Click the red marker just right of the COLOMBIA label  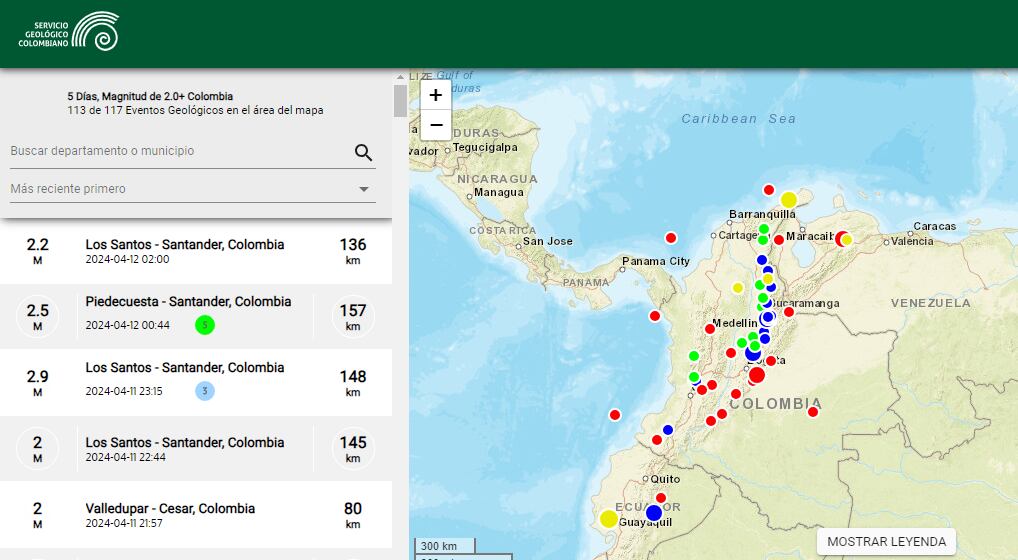point(813,412)
